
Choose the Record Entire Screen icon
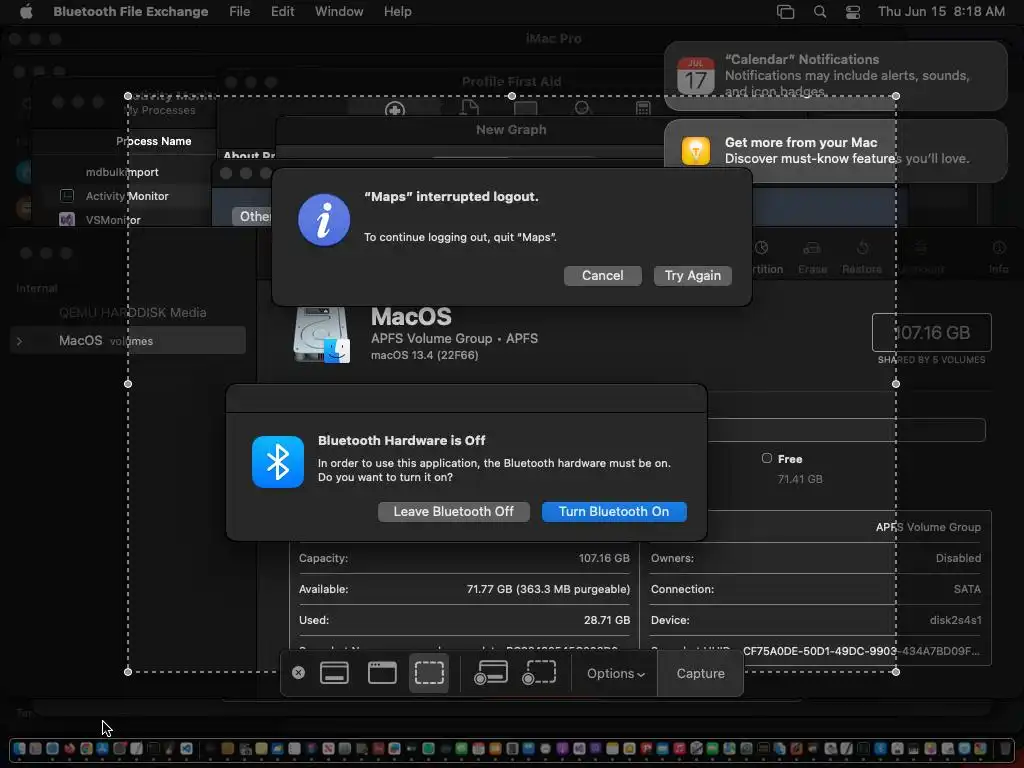(x=490, y=673)
